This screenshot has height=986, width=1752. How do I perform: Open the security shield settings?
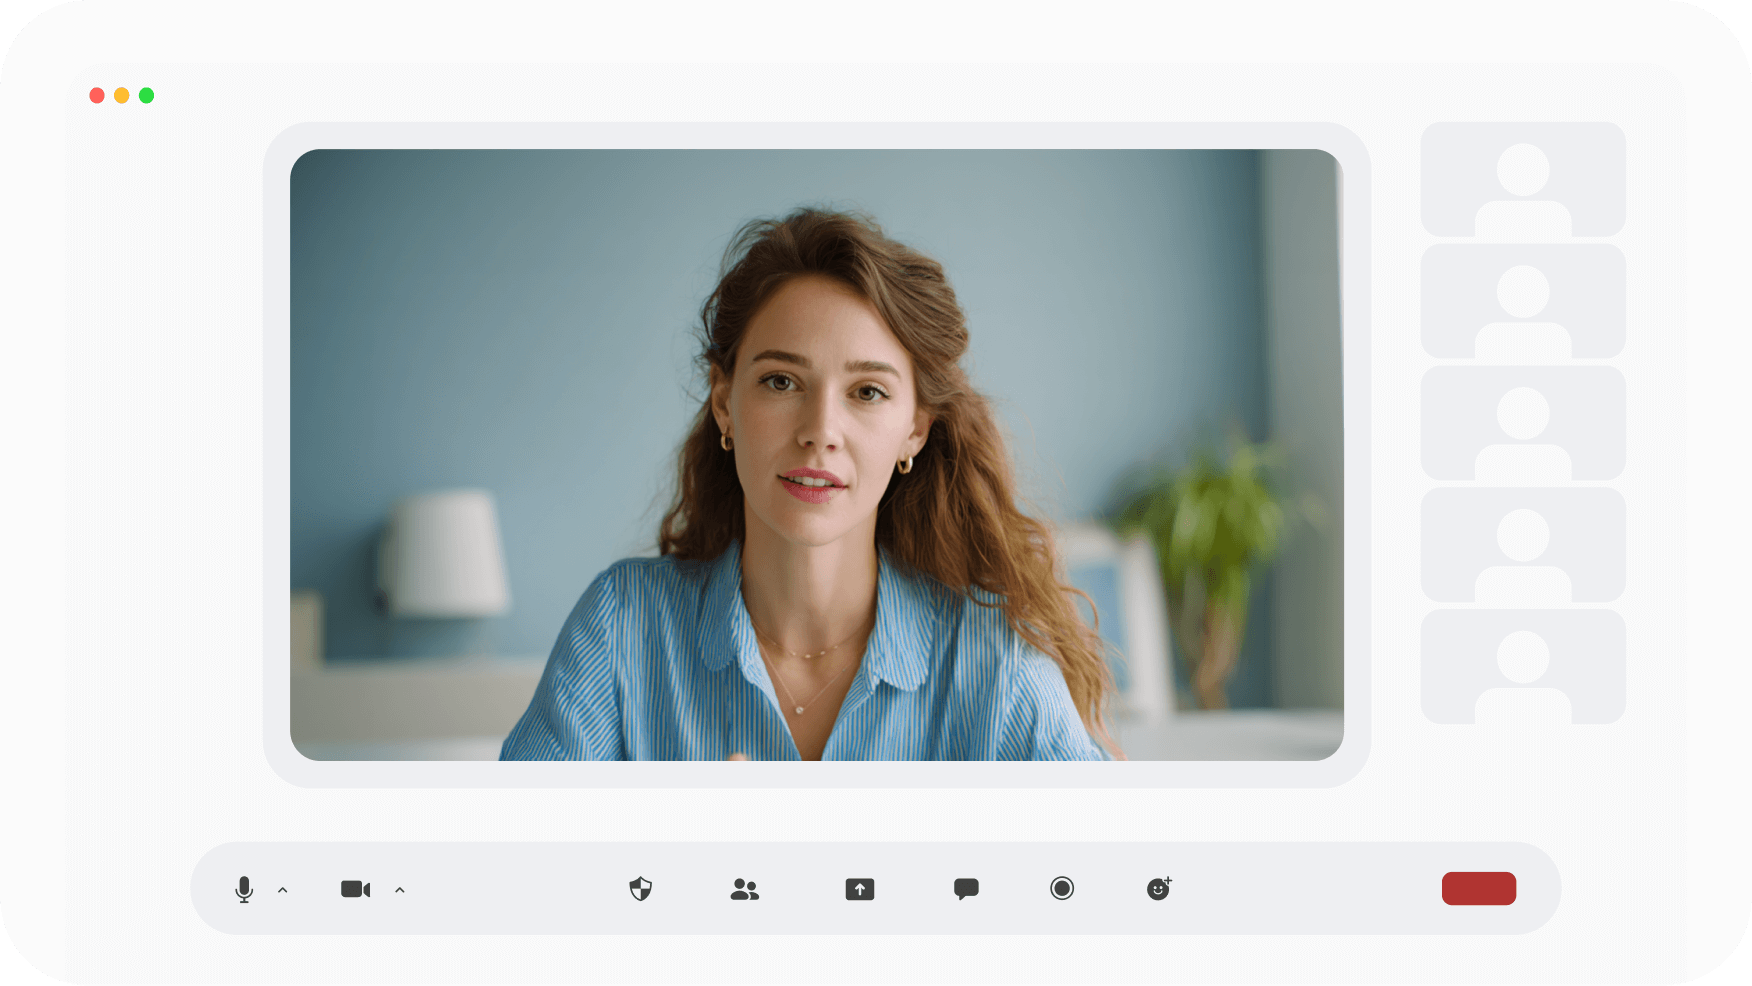[x=641, y=889]
